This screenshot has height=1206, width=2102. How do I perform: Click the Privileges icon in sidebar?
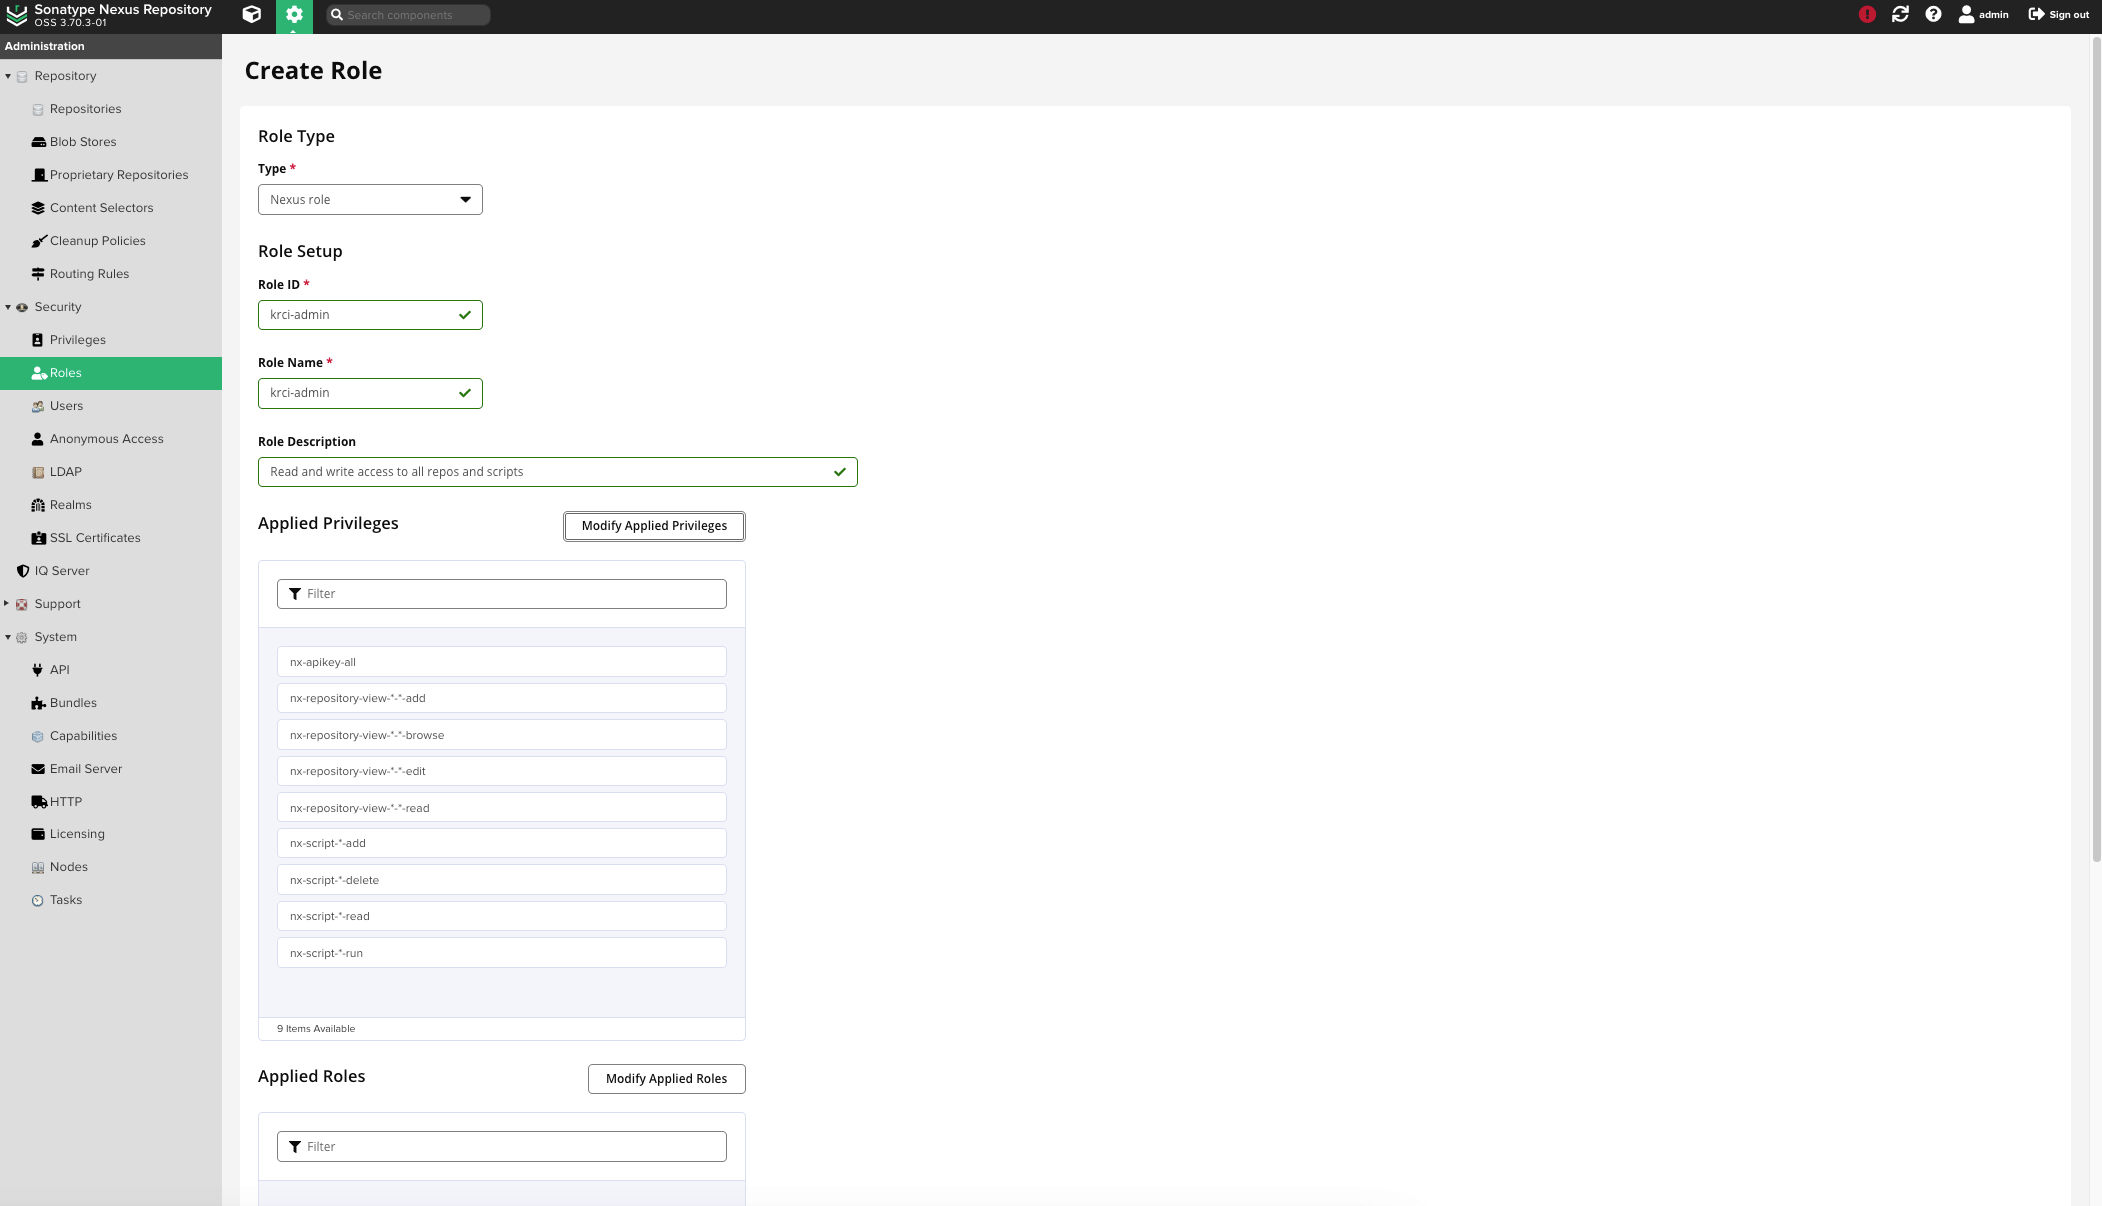coord(39,339)
